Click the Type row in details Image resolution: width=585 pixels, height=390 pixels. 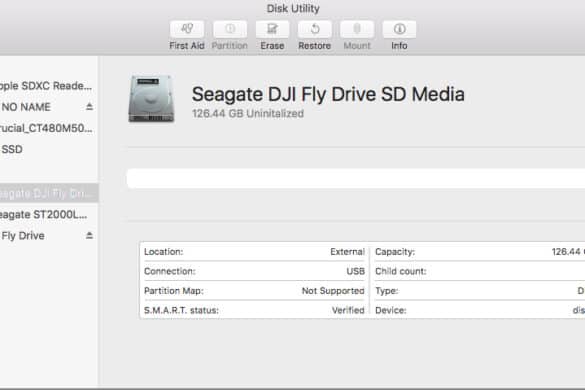pyautogui.click(x=480, y=291)
